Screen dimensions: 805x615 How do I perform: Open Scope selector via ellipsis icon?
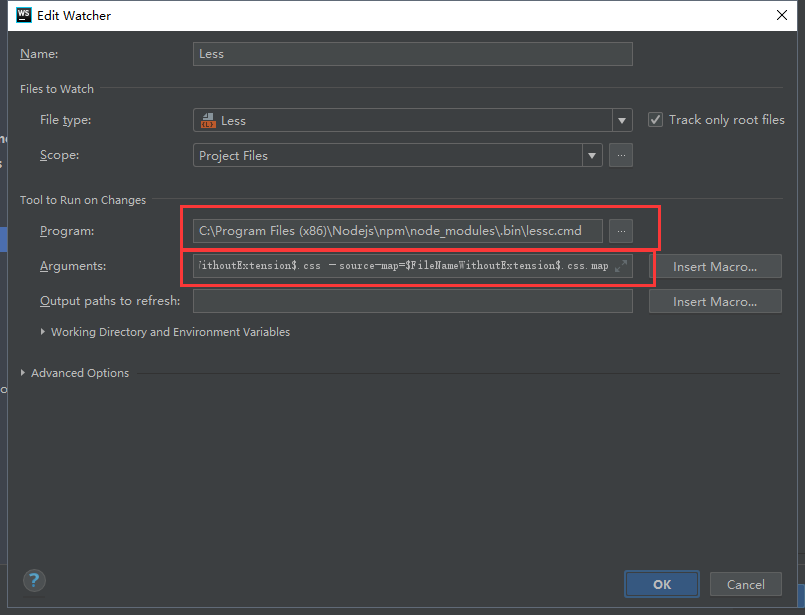coord(621,155)
